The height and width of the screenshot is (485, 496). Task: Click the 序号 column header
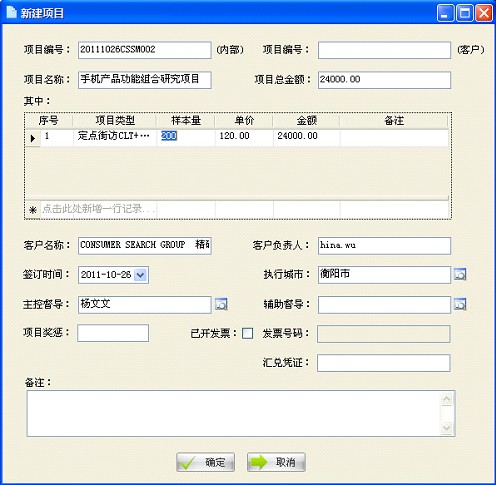(x=49, y=120)
